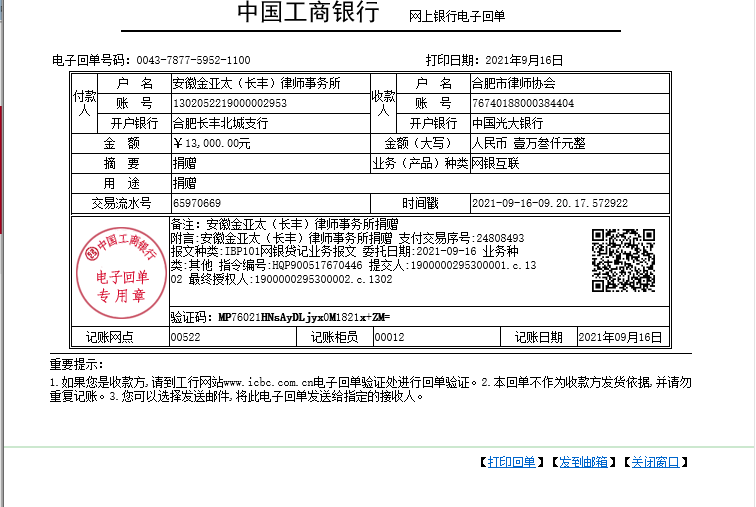This screenshot has height=507, width=756.
Task: Select the receipt number 0043-7877-5952-1100
Action: [x=193, y=60]
